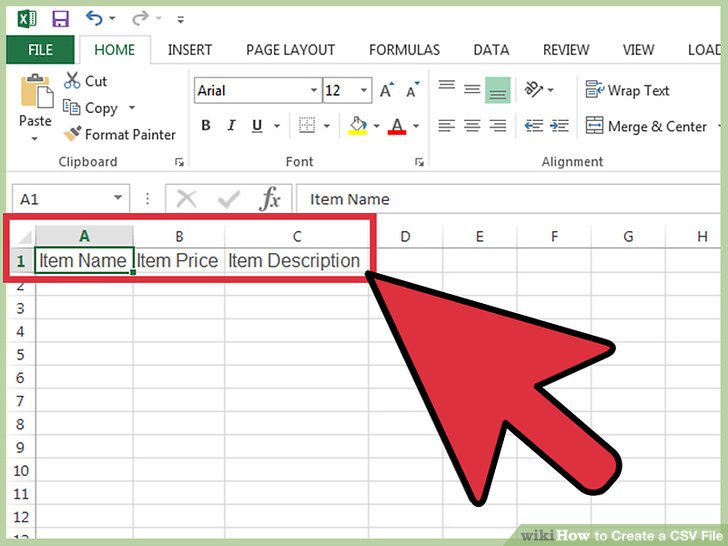The width and height of the screenshot is (728, 546).
Task: Select row 5 header
Action: (20, 355)
